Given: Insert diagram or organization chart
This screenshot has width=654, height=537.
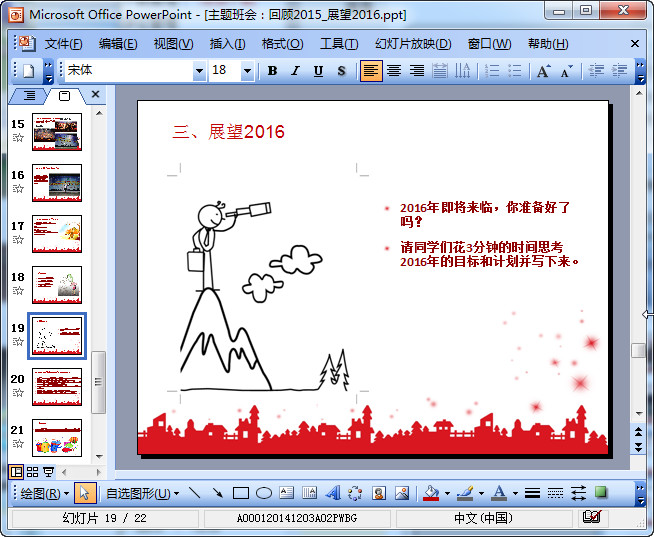Looking at the screenshot, I should (x=355, y=493).
